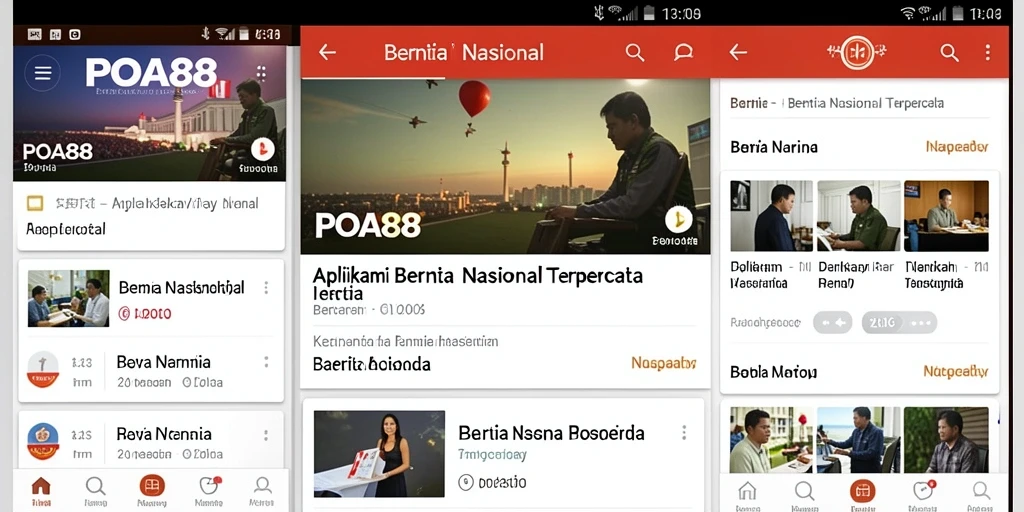Image resolution: width=1024 pixels, height=512 pixels.
Task: Click the Nutpeaby link next to Bobla Maton
Action: tap(955, 372)
